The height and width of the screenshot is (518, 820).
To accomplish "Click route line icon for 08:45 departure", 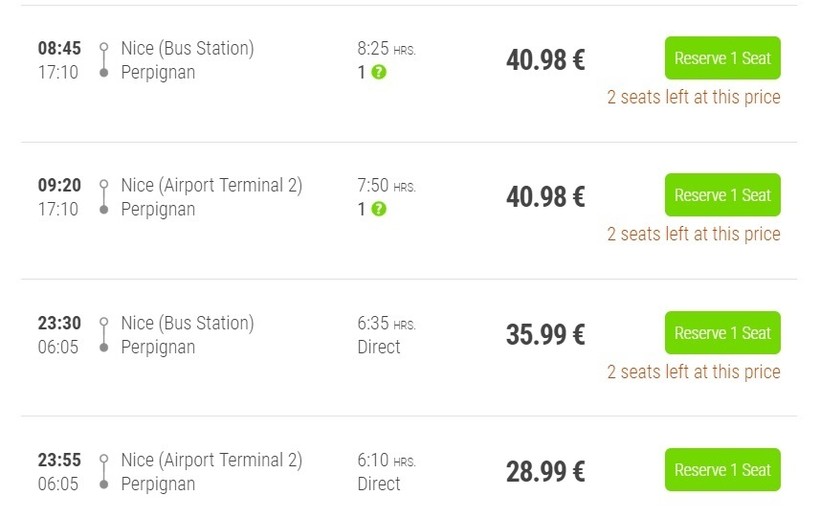I will click(103, 60).
